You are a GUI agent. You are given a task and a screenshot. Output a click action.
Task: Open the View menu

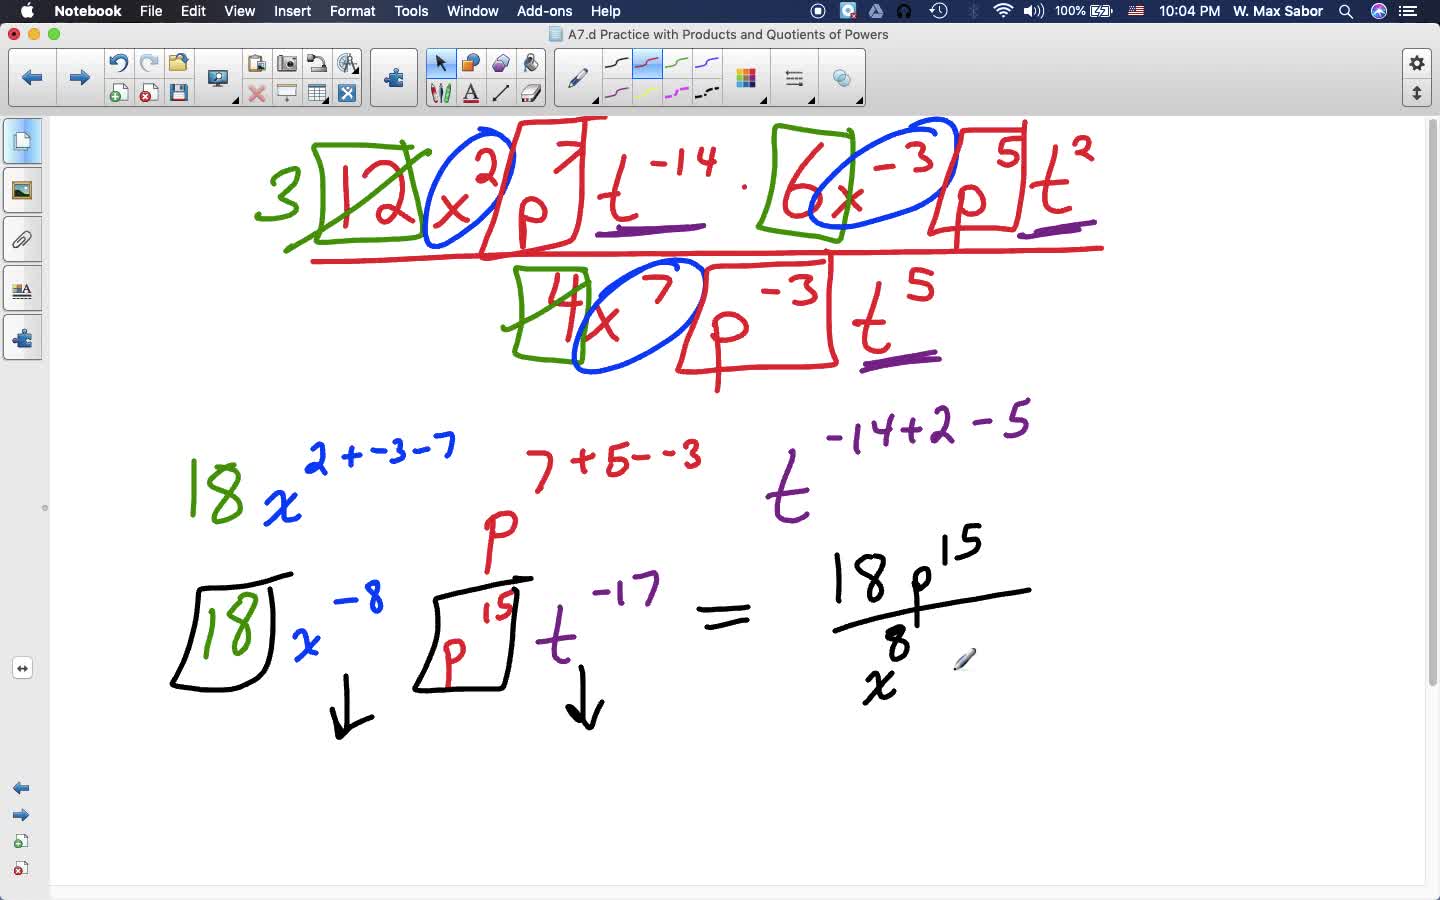pos(239,11)
